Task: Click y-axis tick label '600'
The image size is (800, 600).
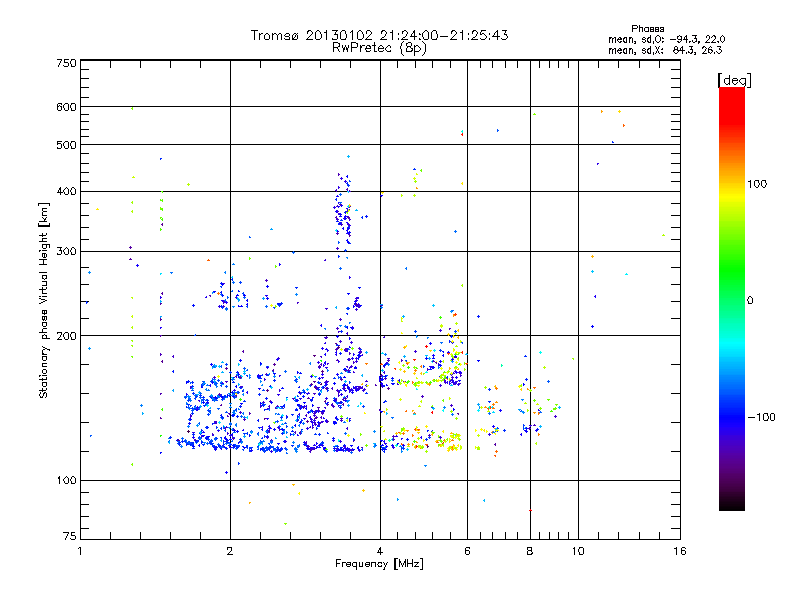Action: click(66, 107)
